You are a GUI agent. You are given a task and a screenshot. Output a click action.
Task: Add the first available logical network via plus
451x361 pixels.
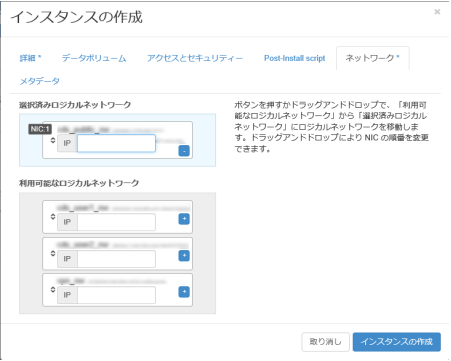point(184,219)
